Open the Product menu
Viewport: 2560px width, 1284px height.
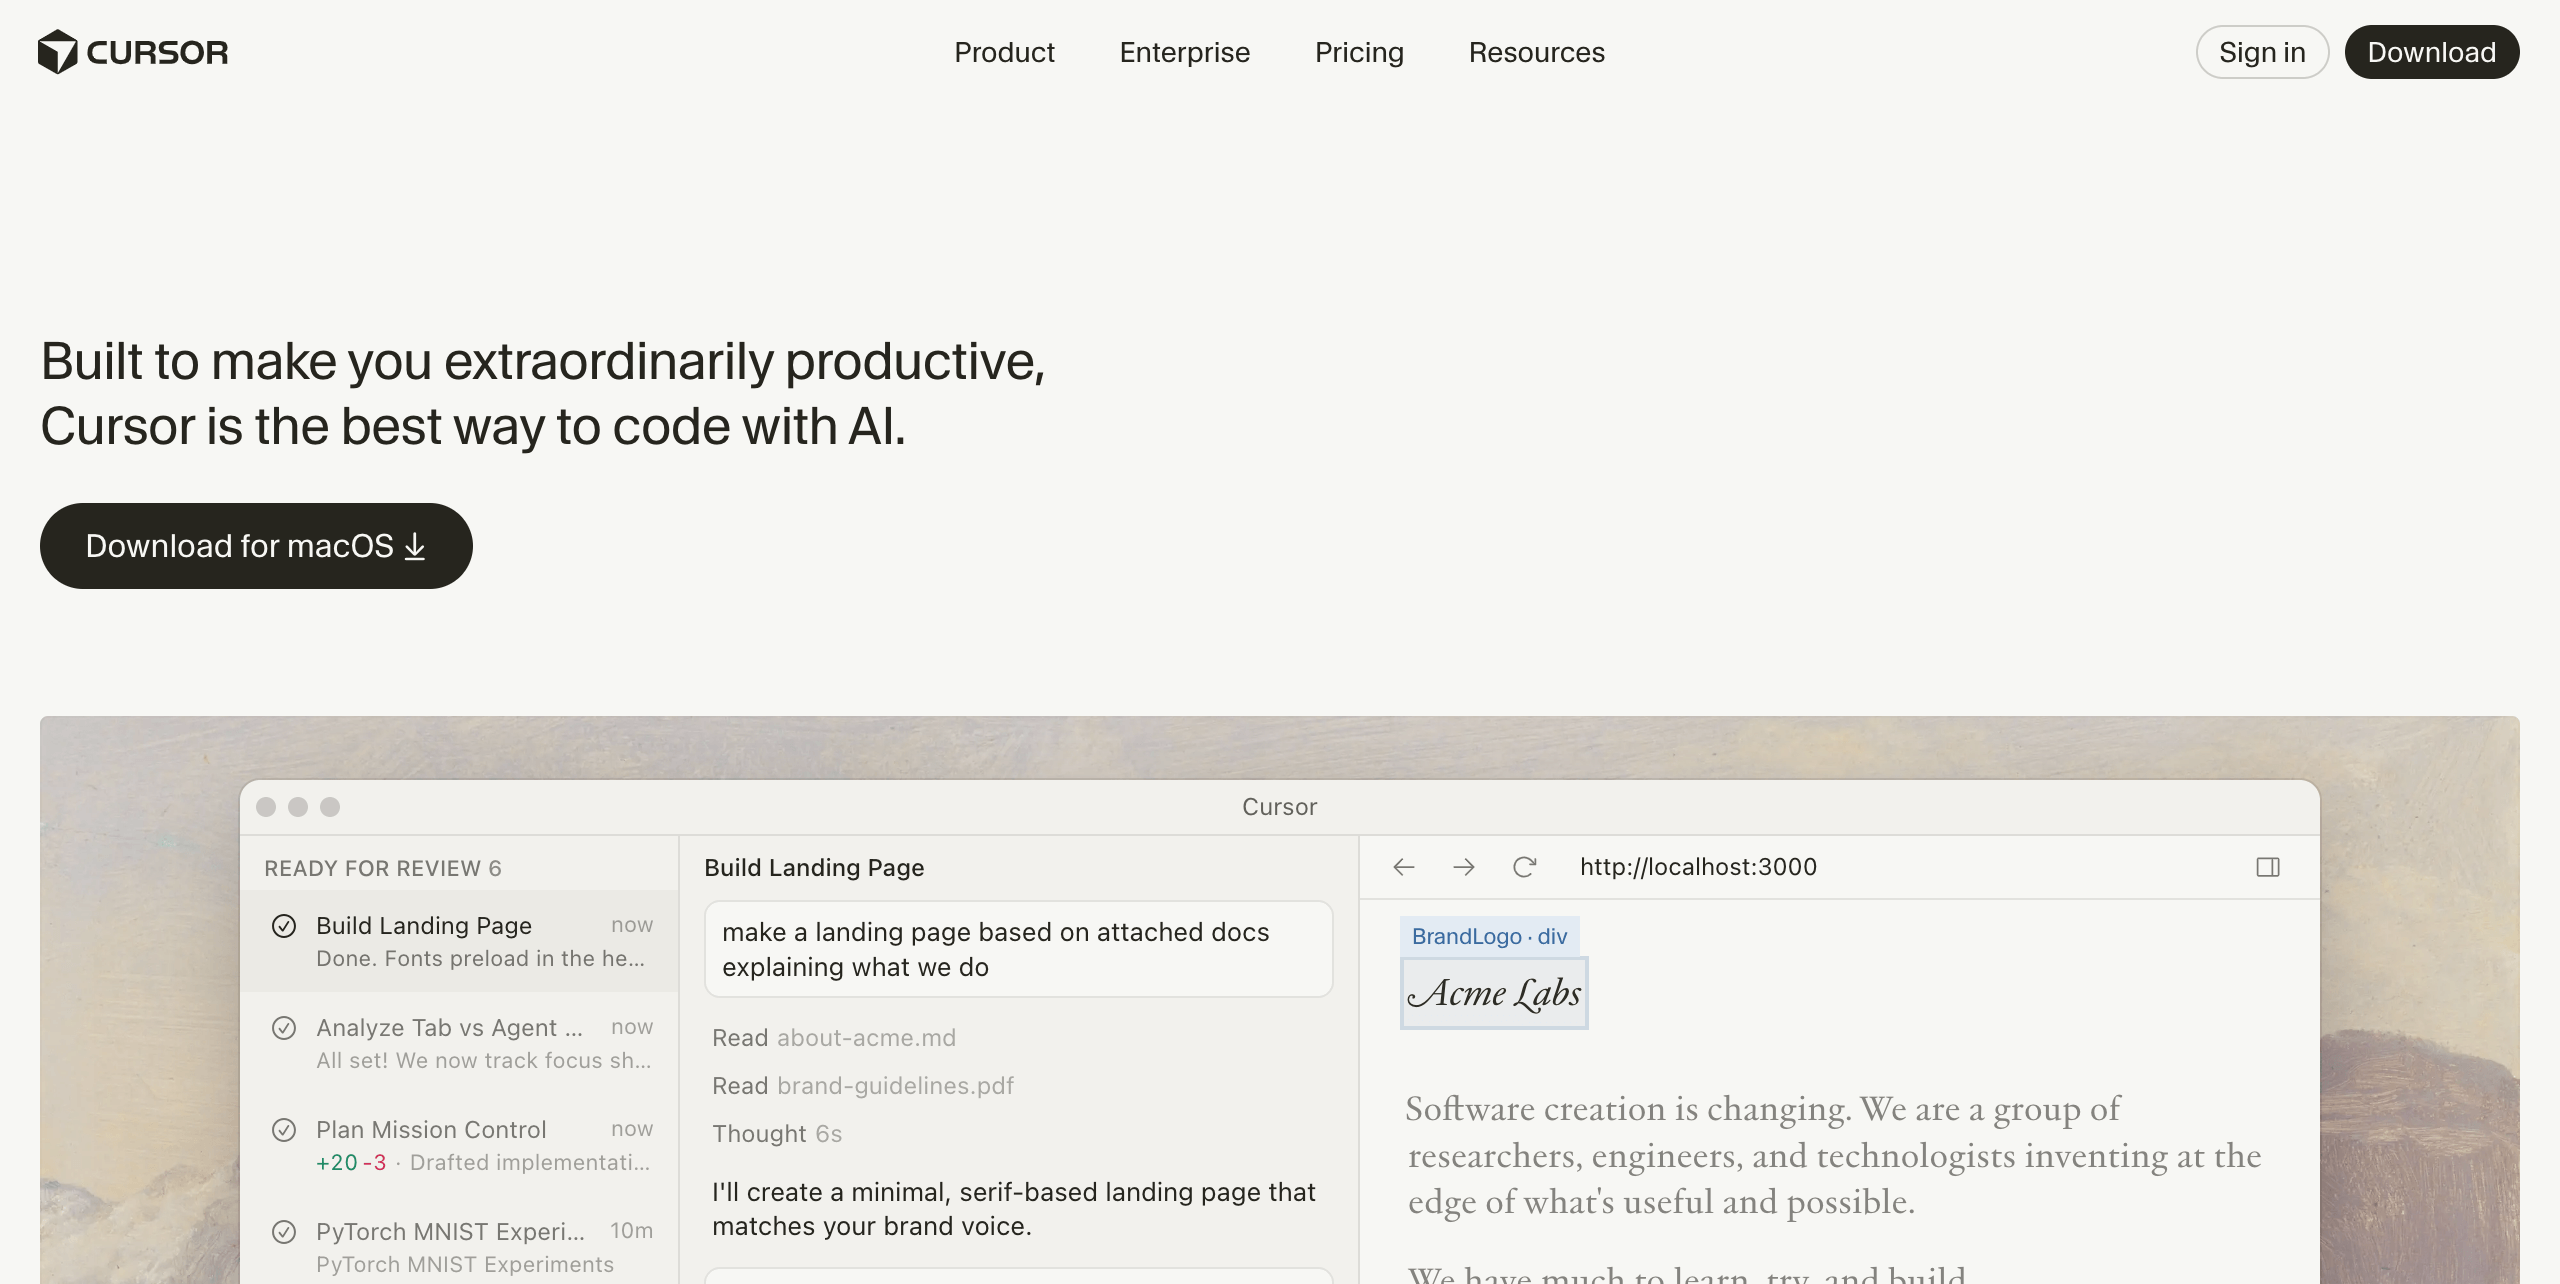pos(1004,52)
